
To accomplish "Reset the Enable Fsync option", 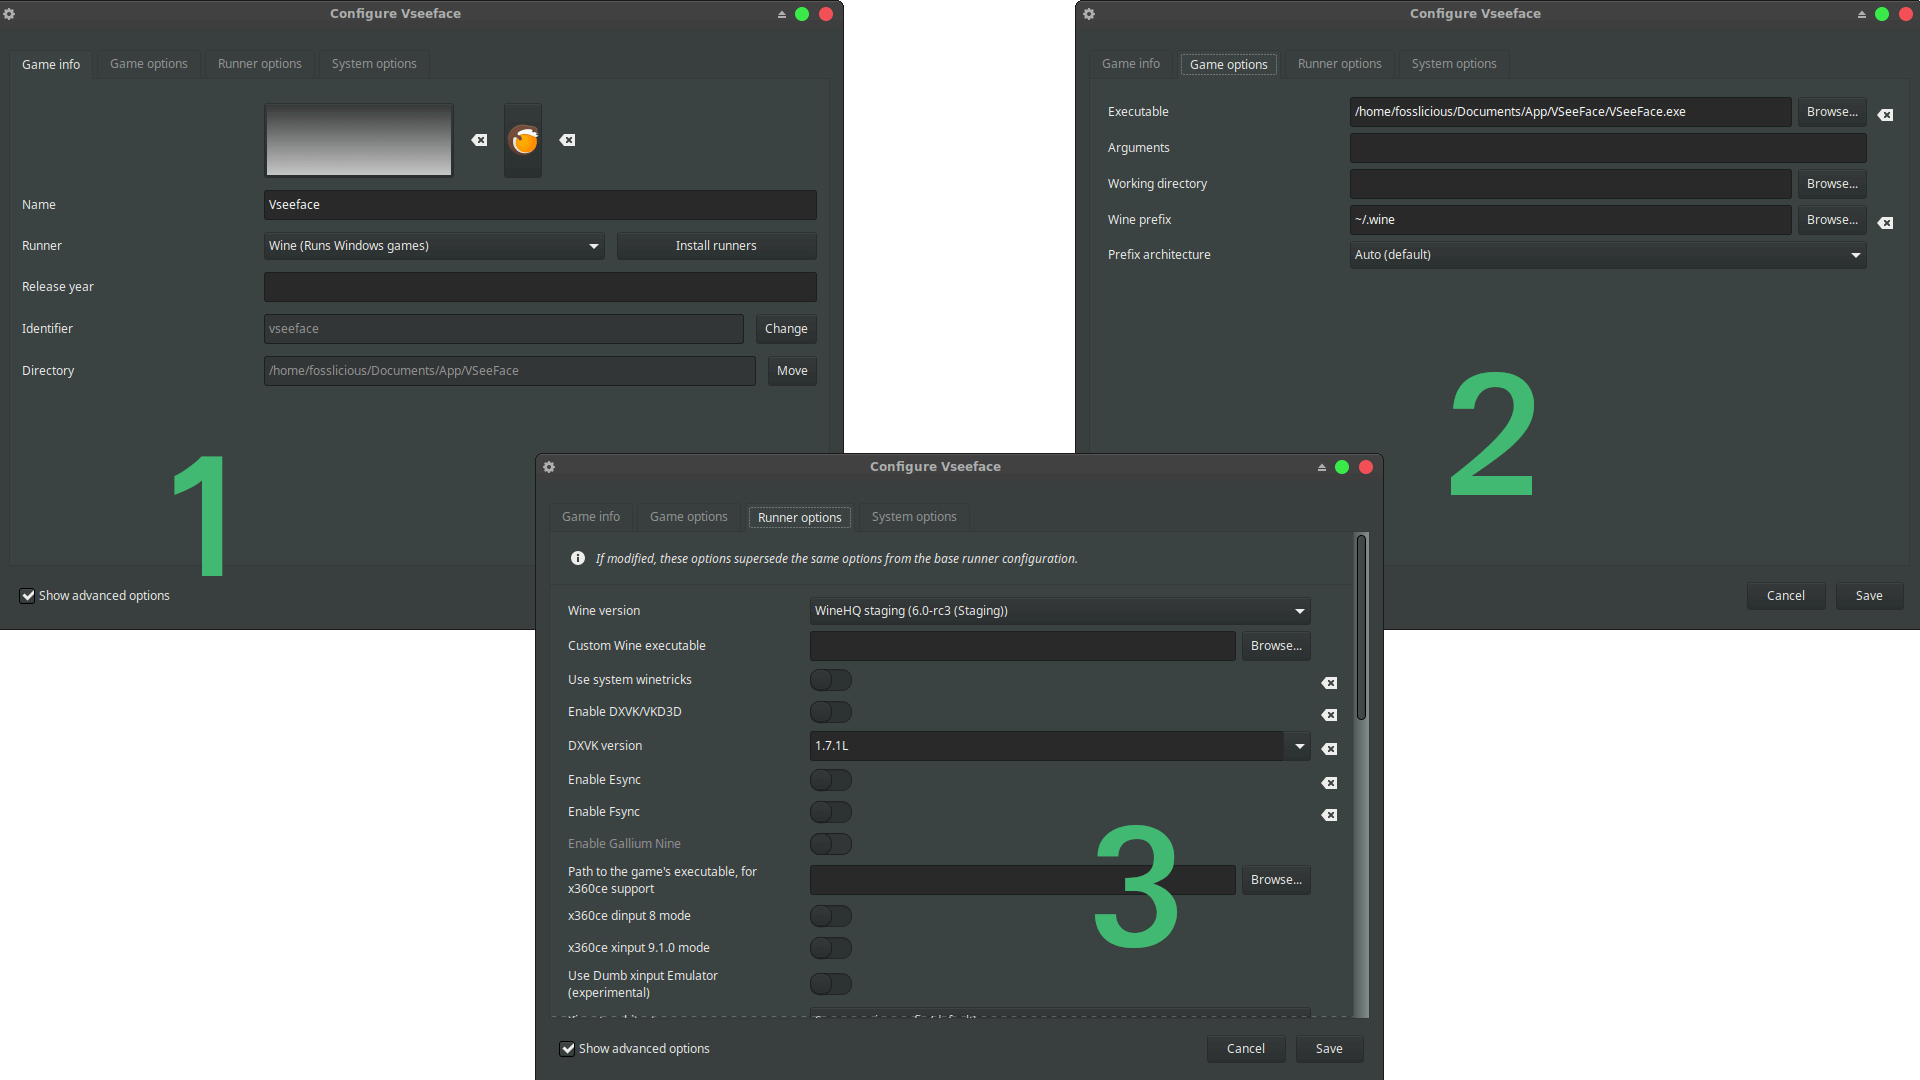I will point(1329,815).
